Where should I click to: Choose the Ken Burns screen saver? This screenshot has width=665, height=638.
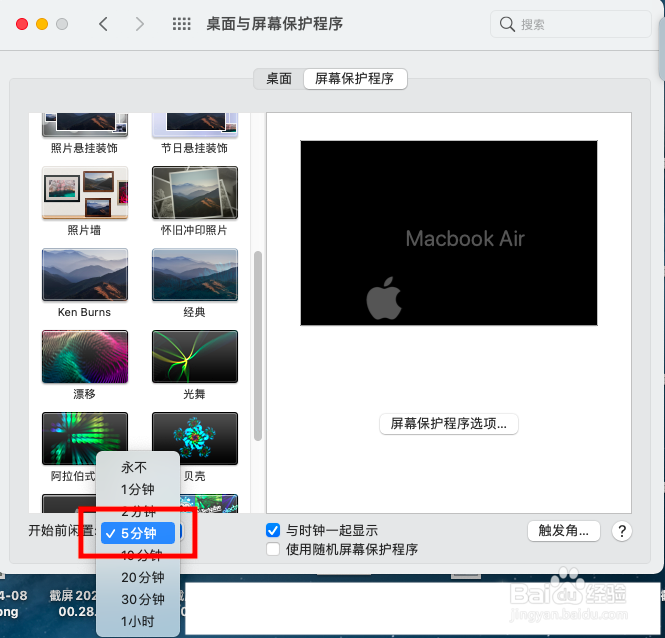[85, 274]
